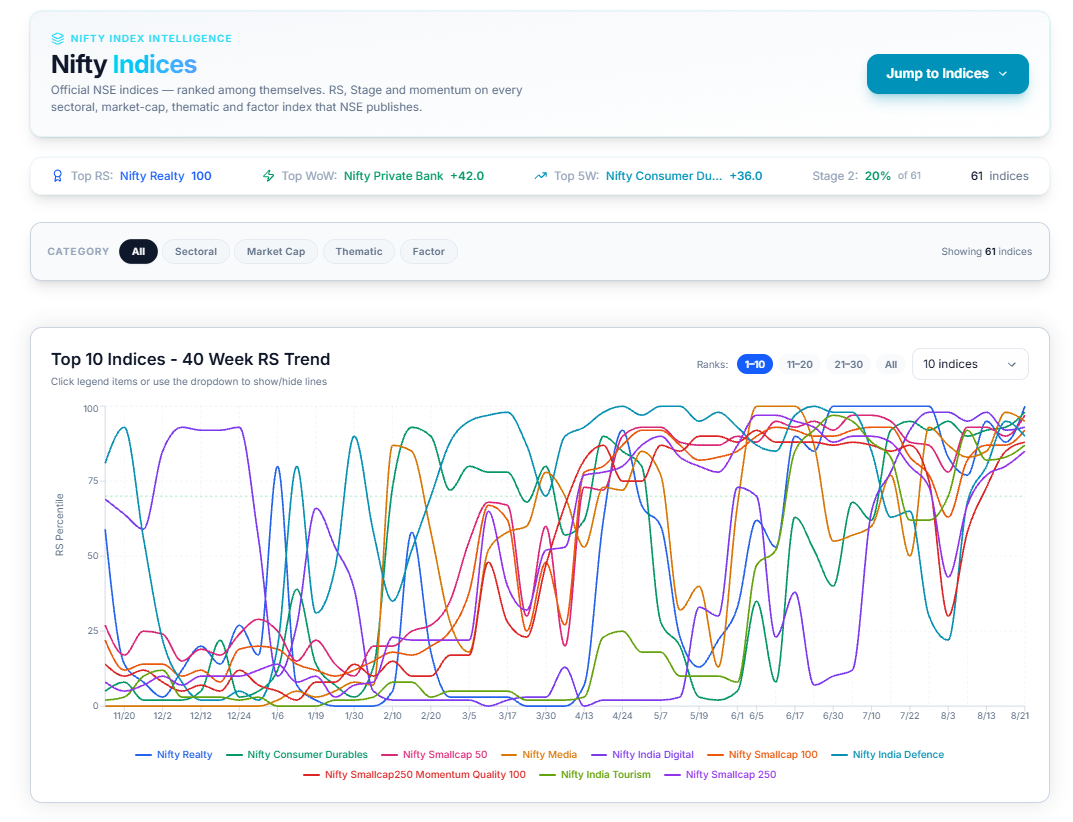
Task: Filter by the Thematic category
Action: tap(359, 251)
